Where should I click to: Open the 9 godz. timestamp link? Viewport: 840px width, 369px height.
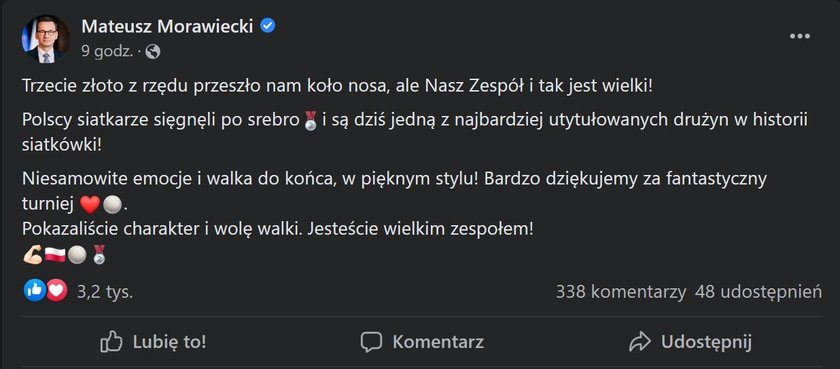107,51
